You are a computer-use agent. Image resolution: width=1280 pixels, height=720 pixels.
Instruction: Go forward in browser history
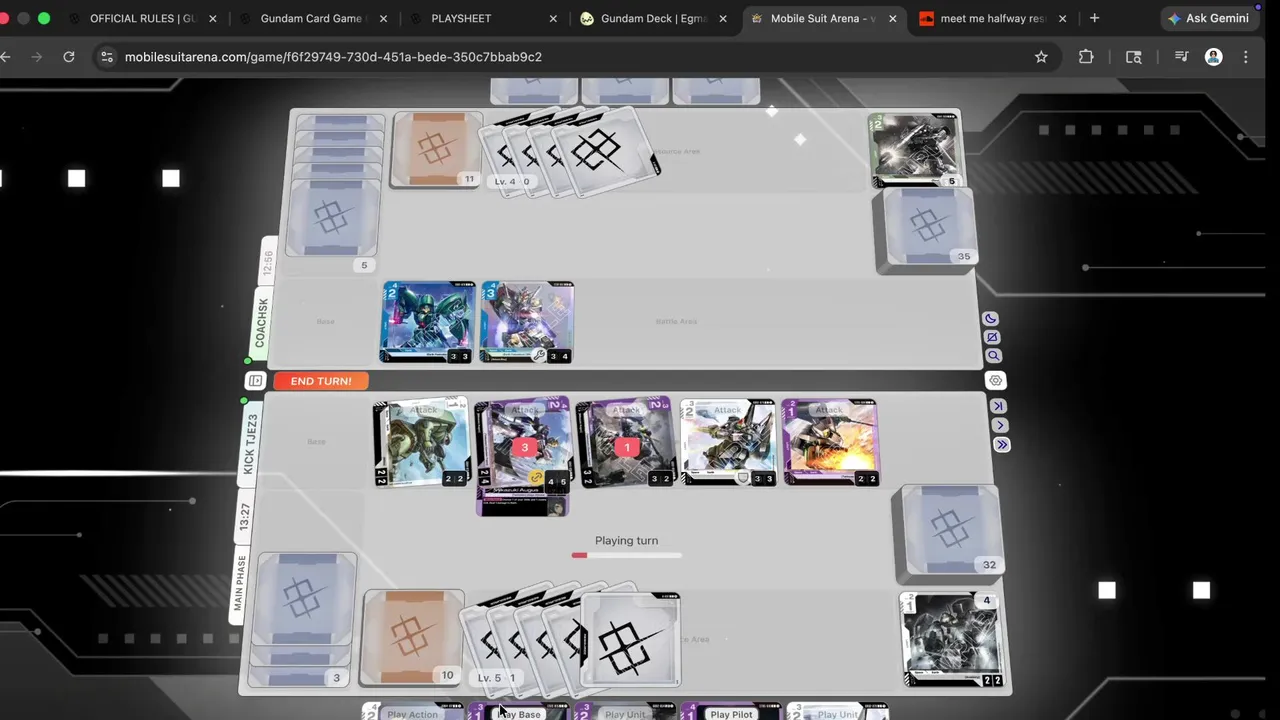click(x=37, y=57)
